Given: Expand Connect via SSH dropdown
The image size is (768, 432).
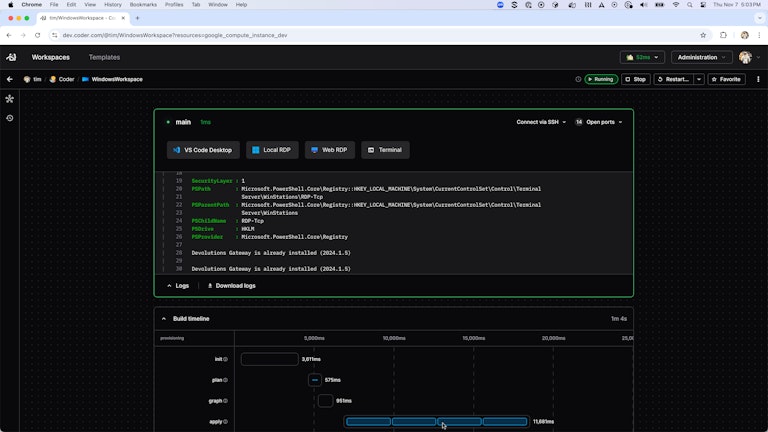Looking at the screenshot, I should pos(543,122).
